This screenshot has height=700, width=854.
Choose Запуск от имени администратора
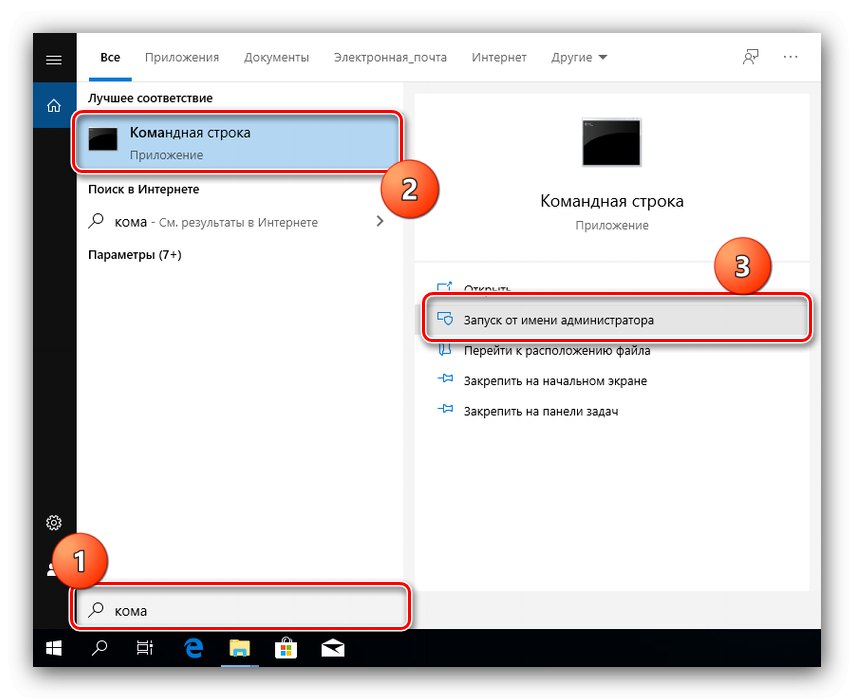(616, 320)
